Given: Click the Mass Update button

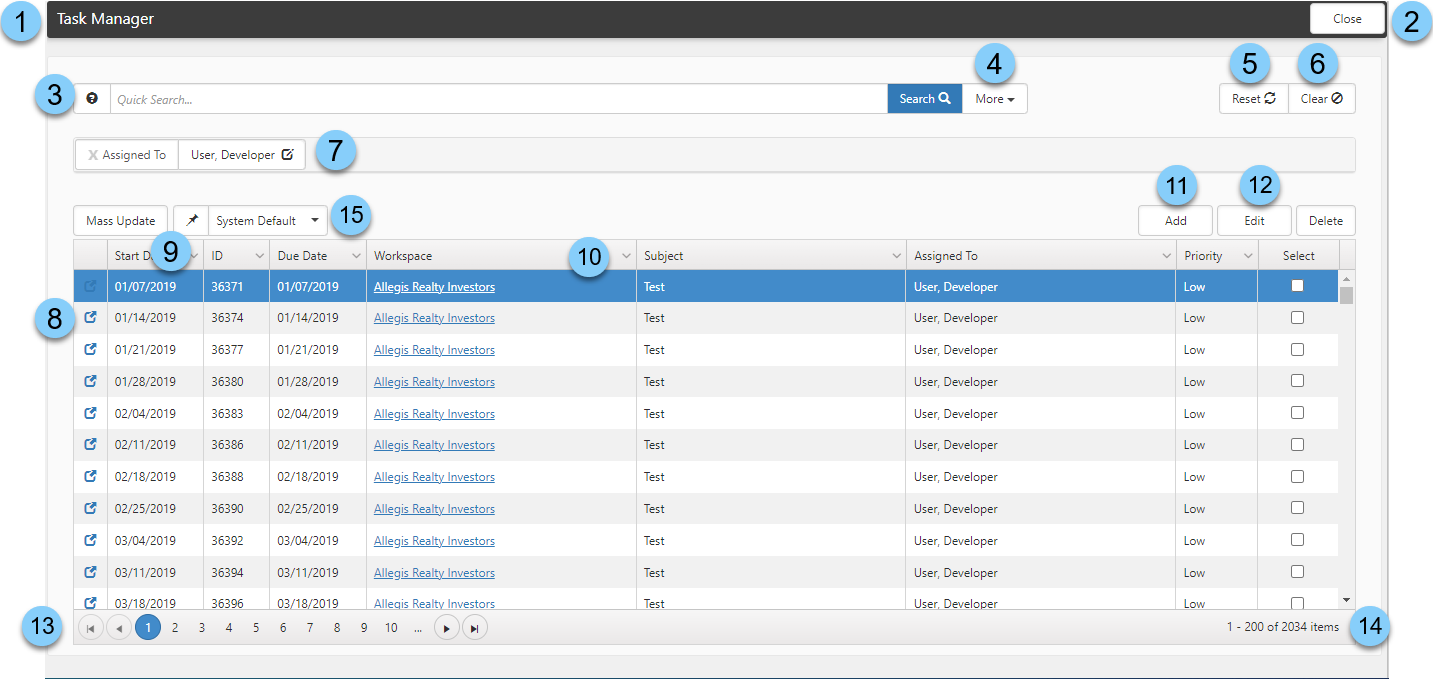Looking at the screenshot, I should click(x=121, y=221).
